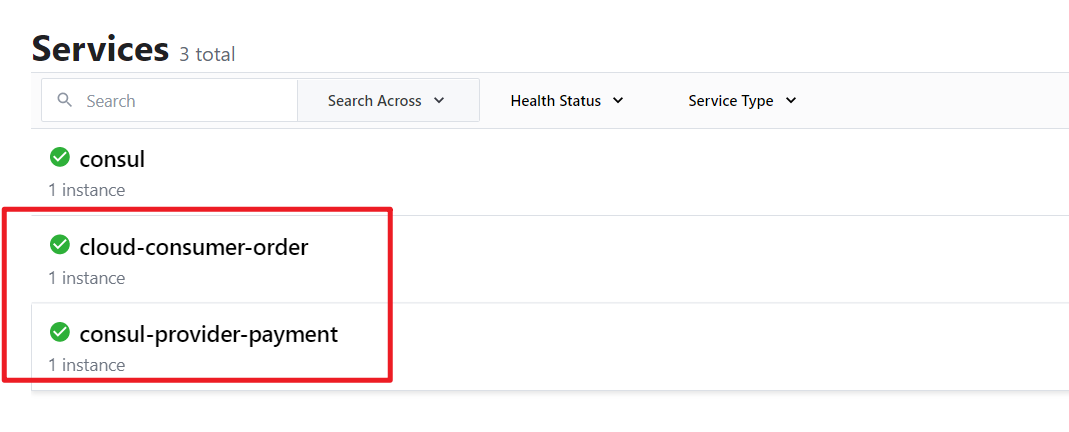Click the empty area of the consul row
1069x432 pixels.
tap(650, 172)
